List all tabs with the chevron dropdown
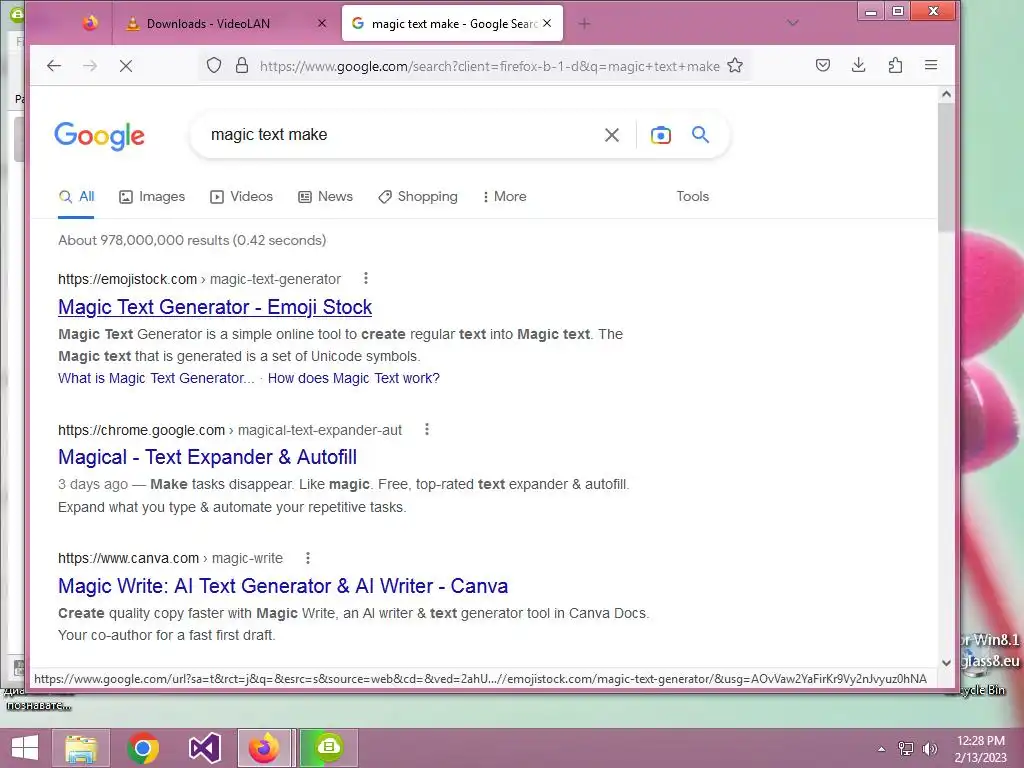Viewport: 1024px width, 768px height. pyautogui.click(x=793, y=23)
